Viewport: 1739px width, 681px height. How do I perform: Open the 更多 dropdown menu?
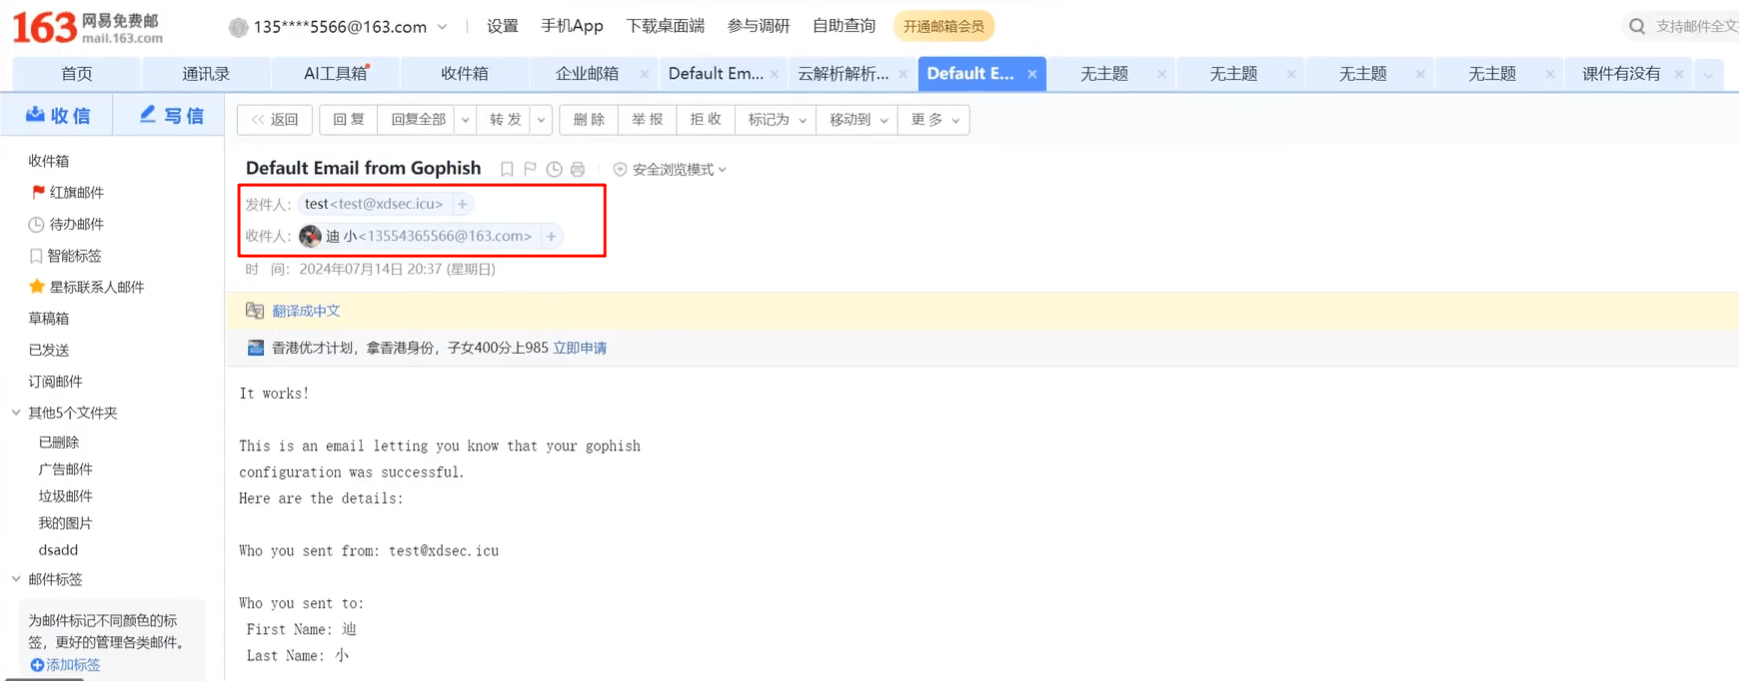click(934, 120)
